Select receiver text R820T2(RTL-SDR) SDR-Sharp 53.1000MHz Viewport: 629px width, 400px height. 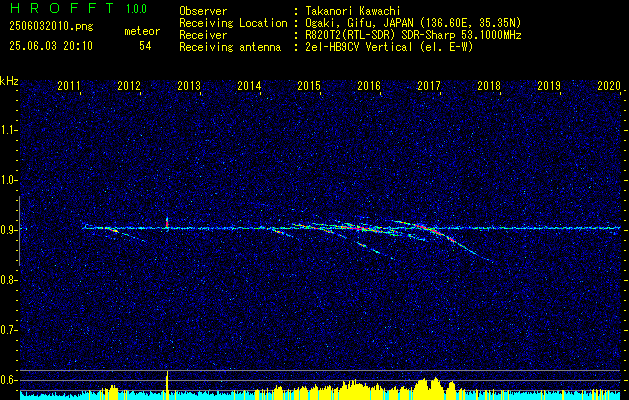click(414, 35)
